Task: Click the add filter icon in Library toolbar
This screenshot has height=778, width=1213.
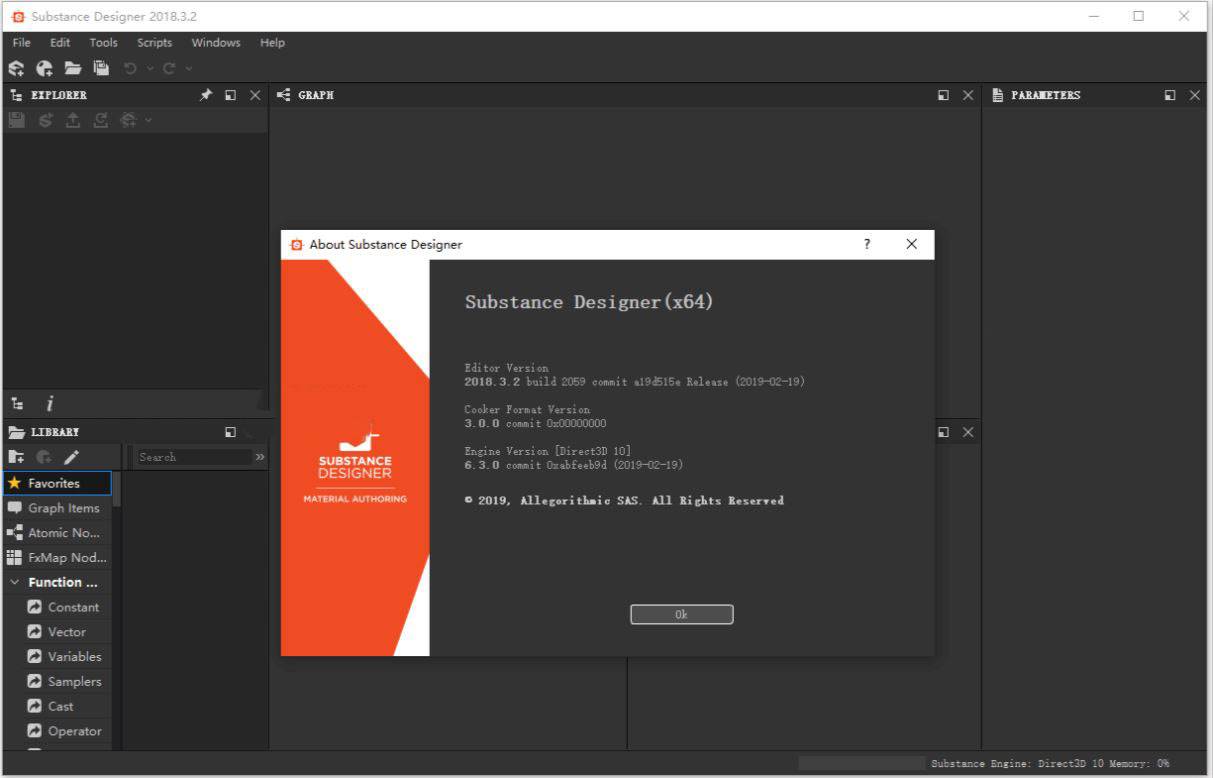Action: click(x=44, y=457)
